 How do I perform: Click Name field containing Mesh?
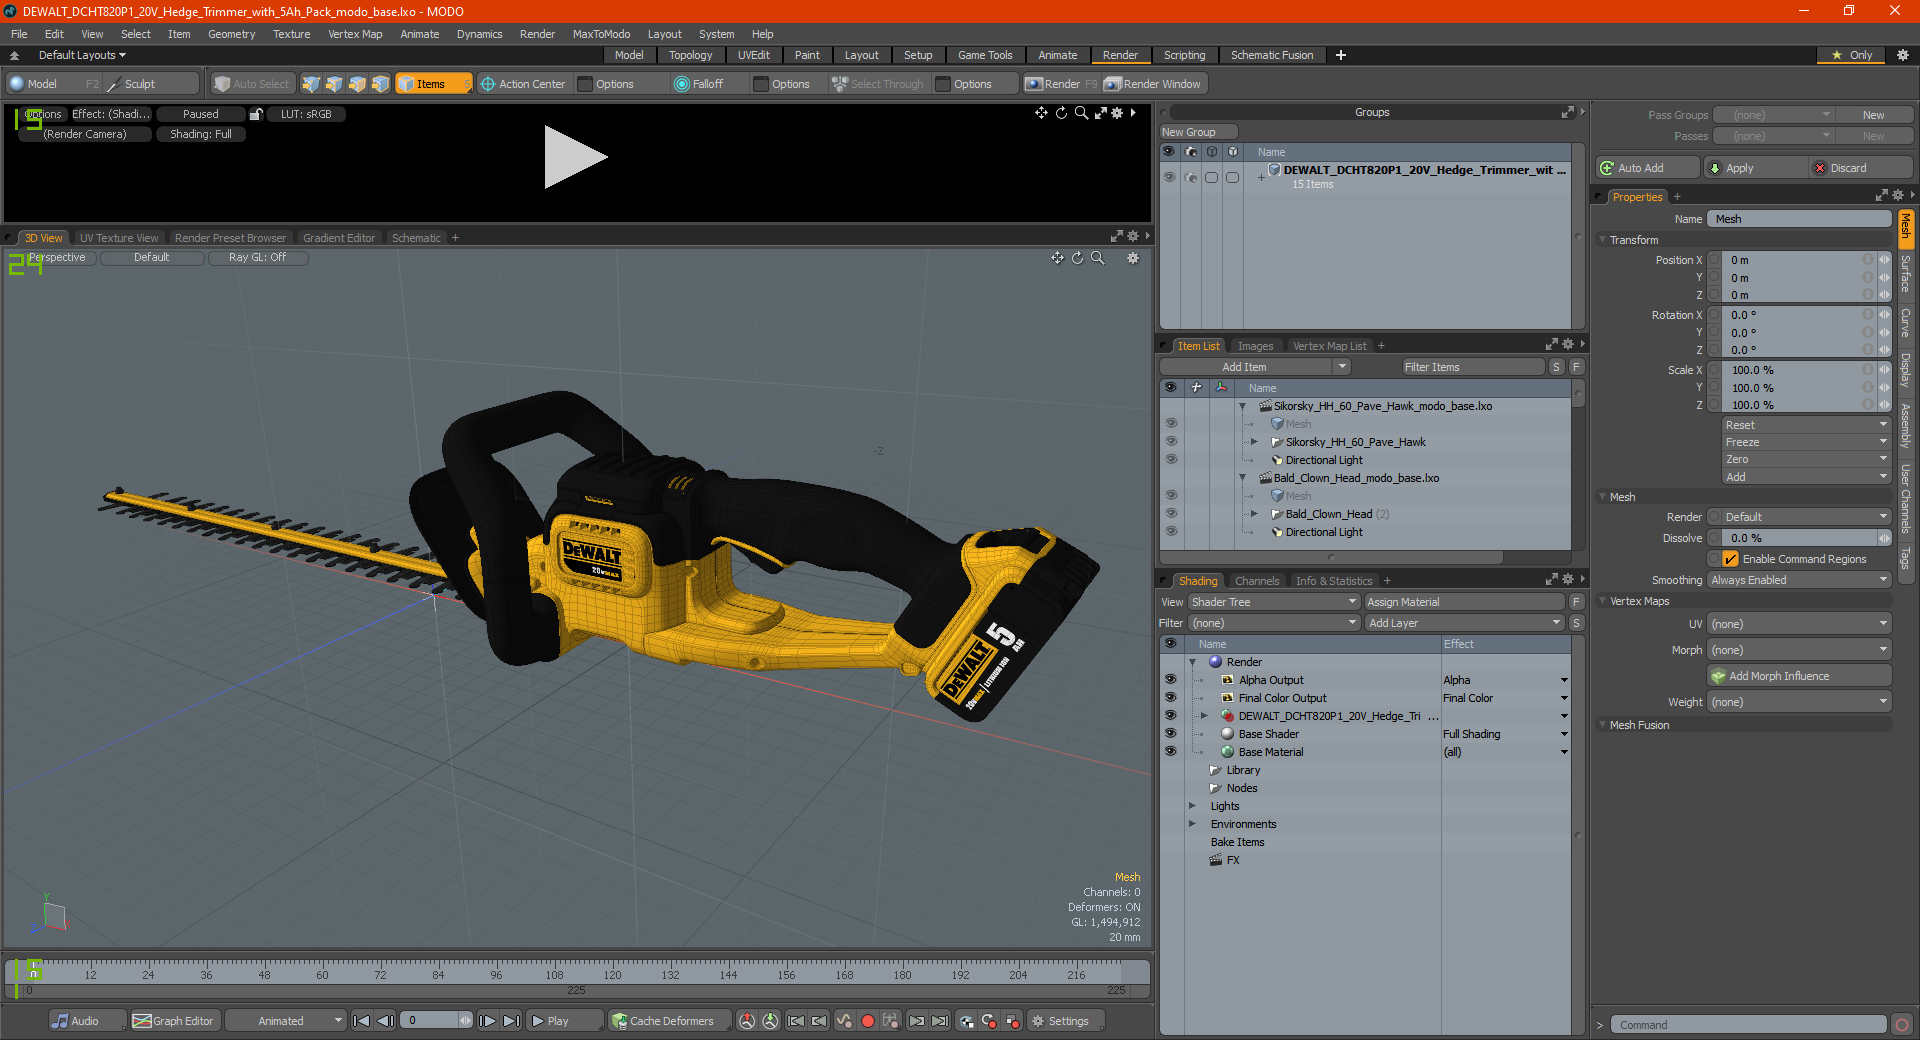pos(1798,219)
